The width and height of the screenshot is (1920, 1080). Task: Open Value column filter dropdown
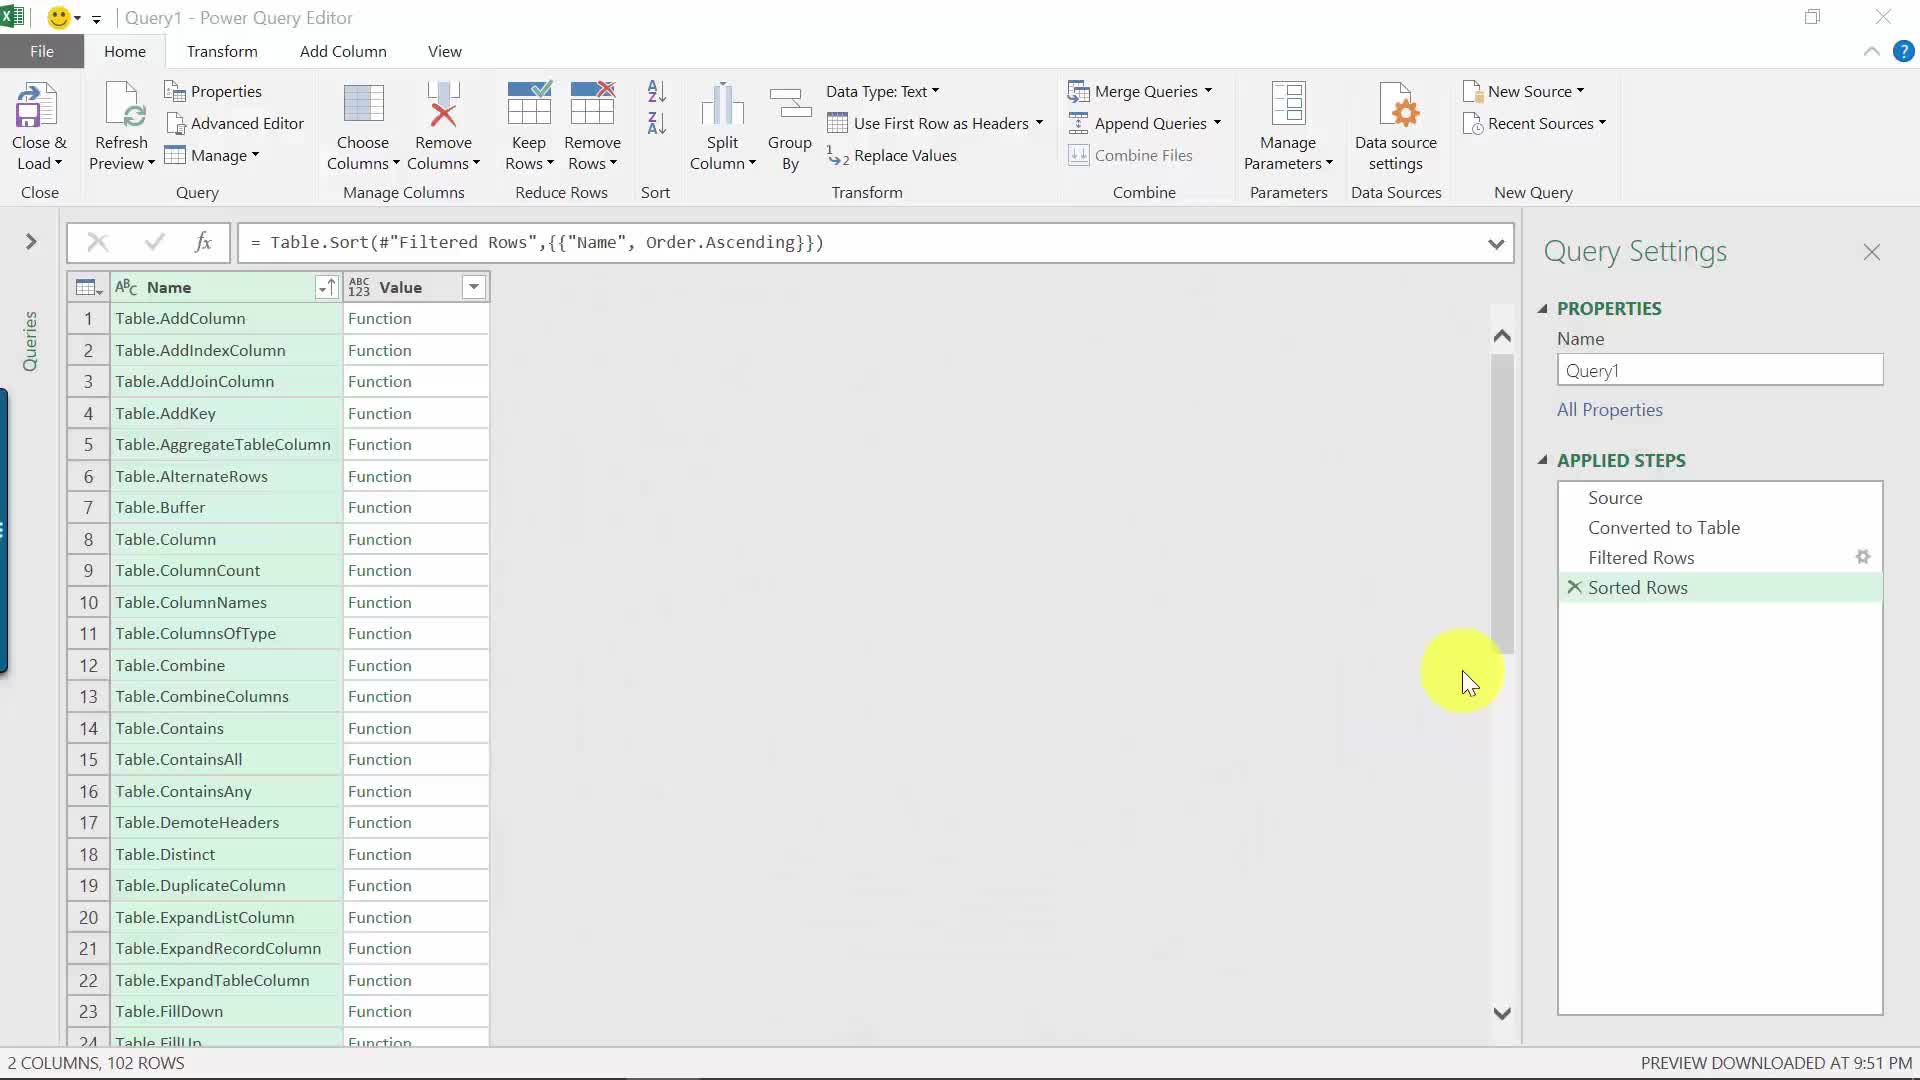pos(474,287)
